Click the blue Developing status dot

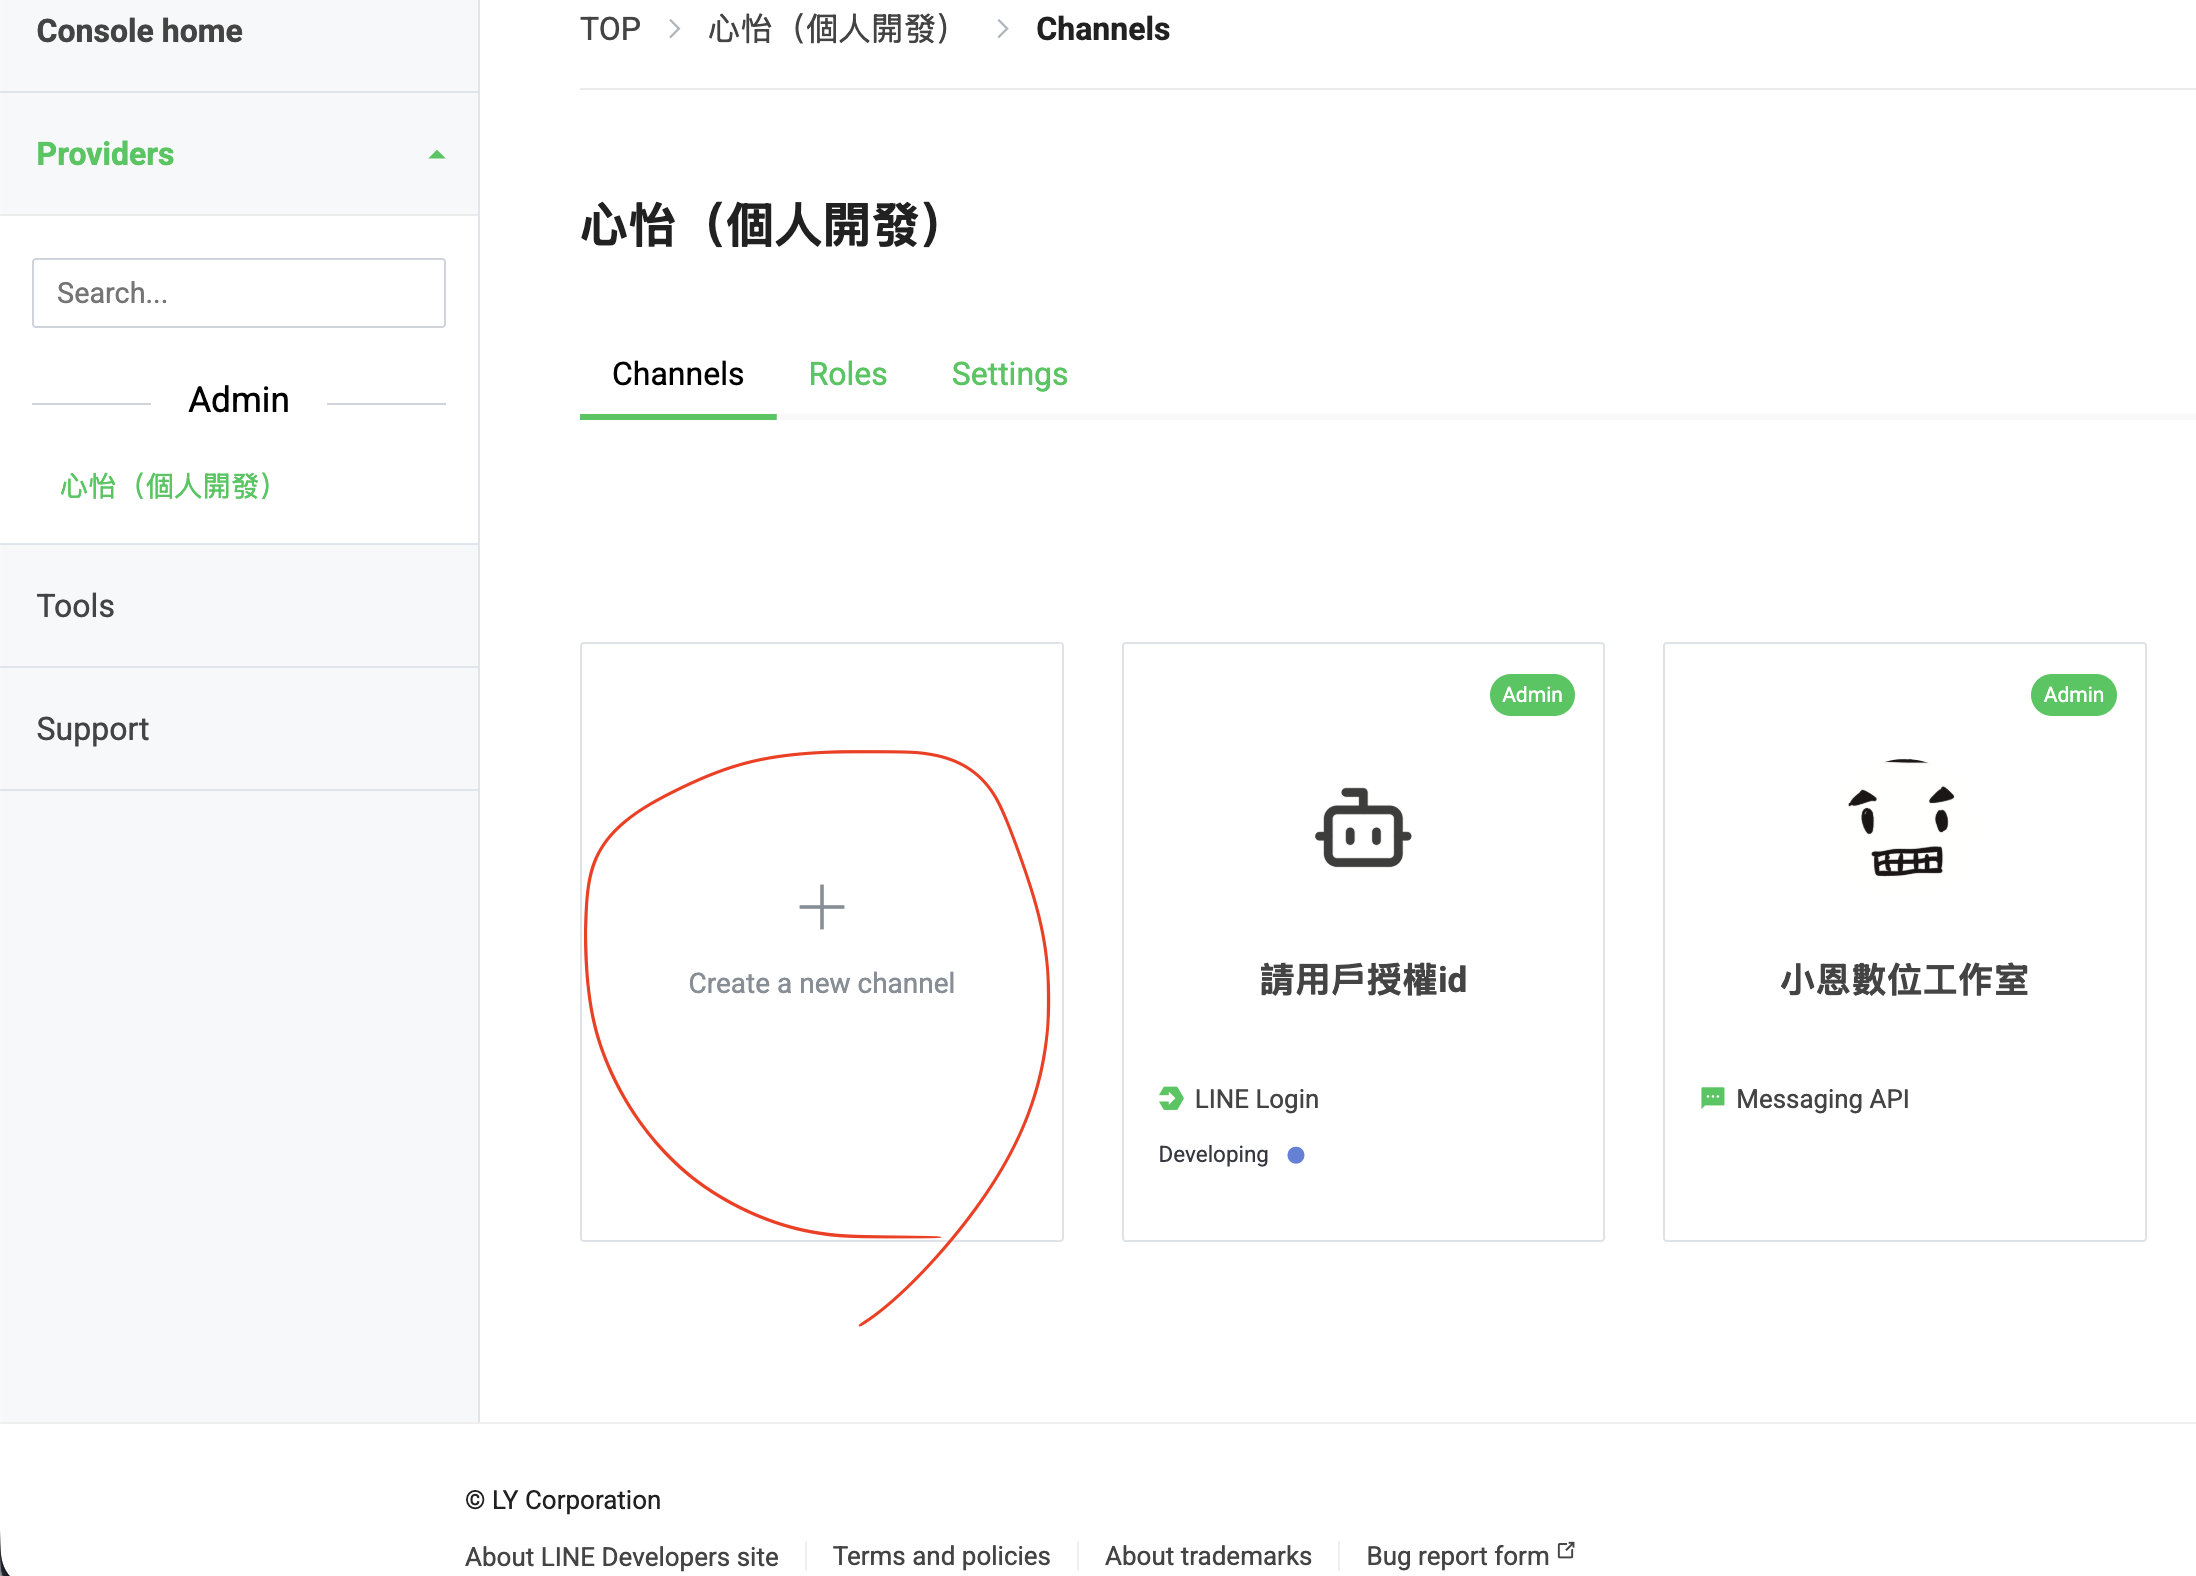tap(1296, 1155)
